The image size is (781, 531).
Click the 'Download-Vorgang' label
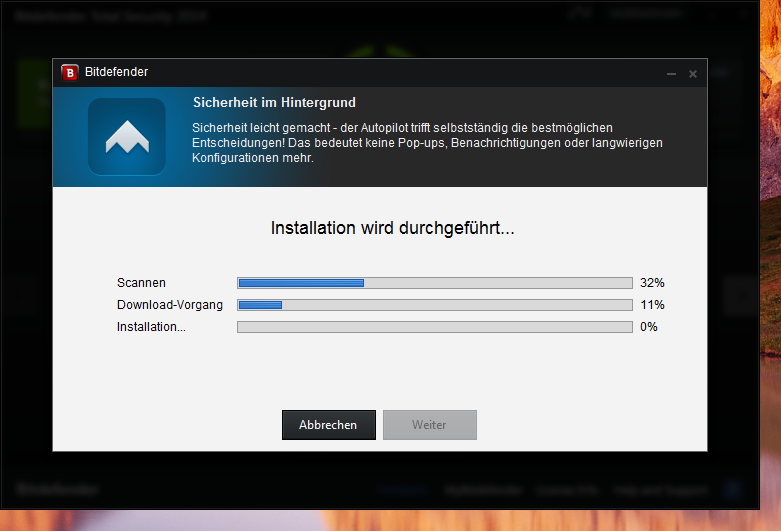click(x=170, y=305)
